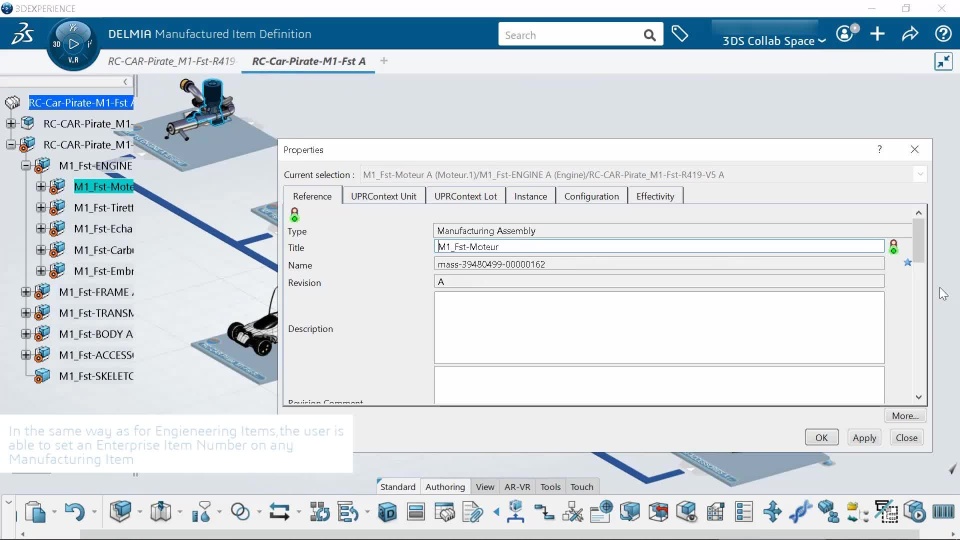
Task: Toggle the expand view icon top right
Action: (943, 61)
